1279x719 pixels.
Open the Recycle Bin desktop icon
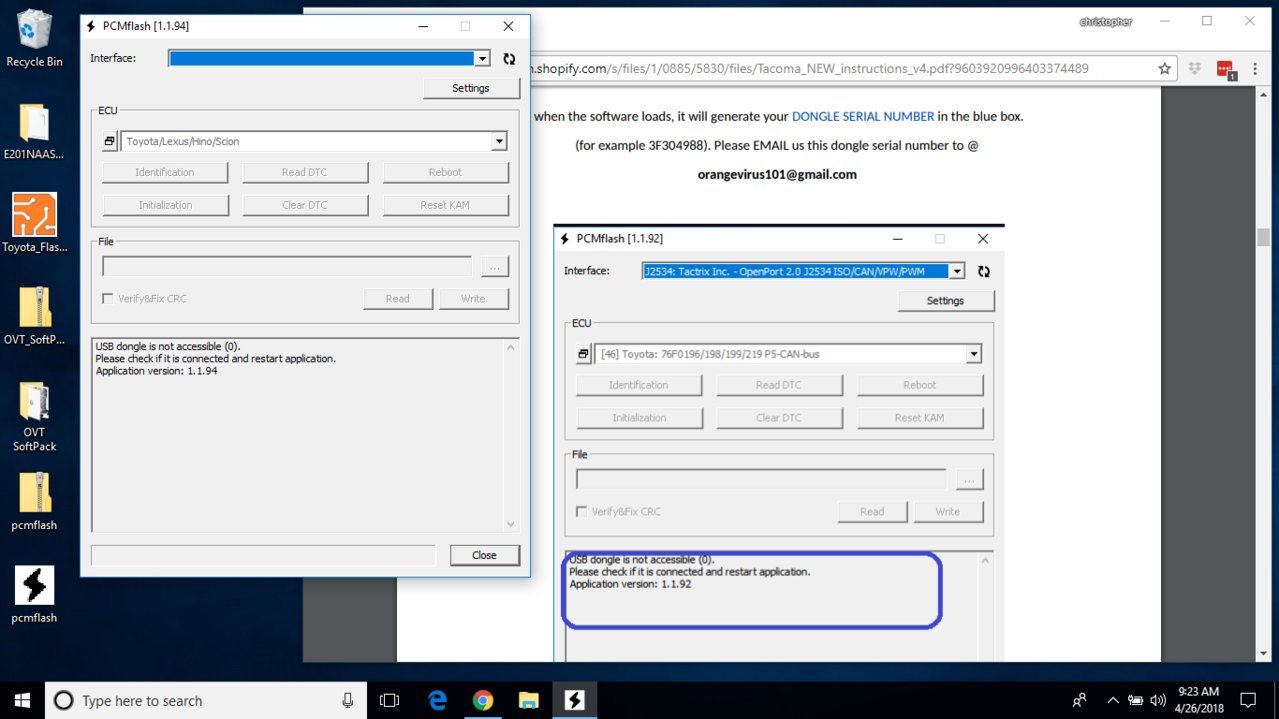34,38
